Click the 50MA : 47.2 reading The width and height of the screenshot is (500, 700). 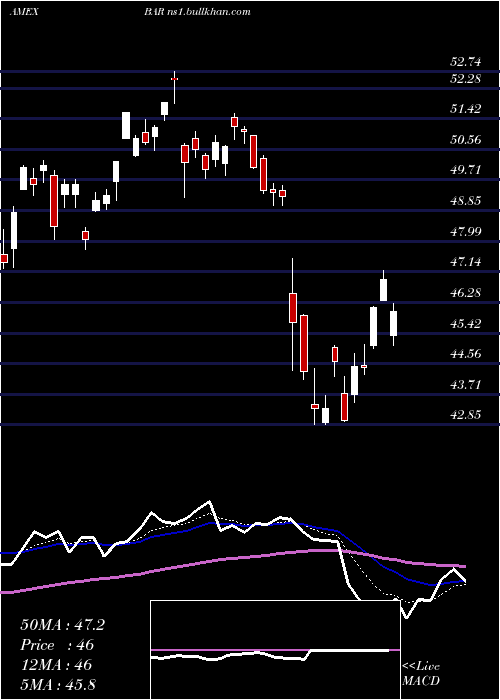point(62,625)
